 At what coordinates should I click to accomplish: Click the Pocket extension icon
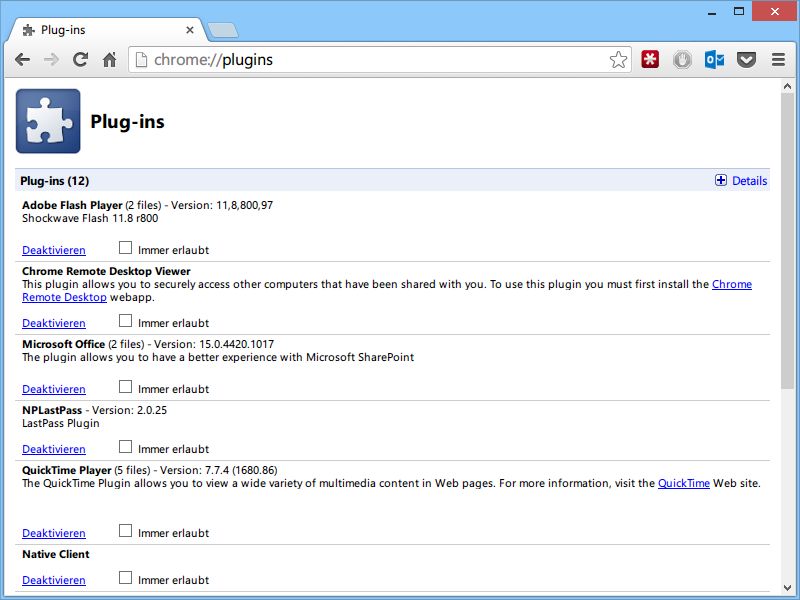746,60
